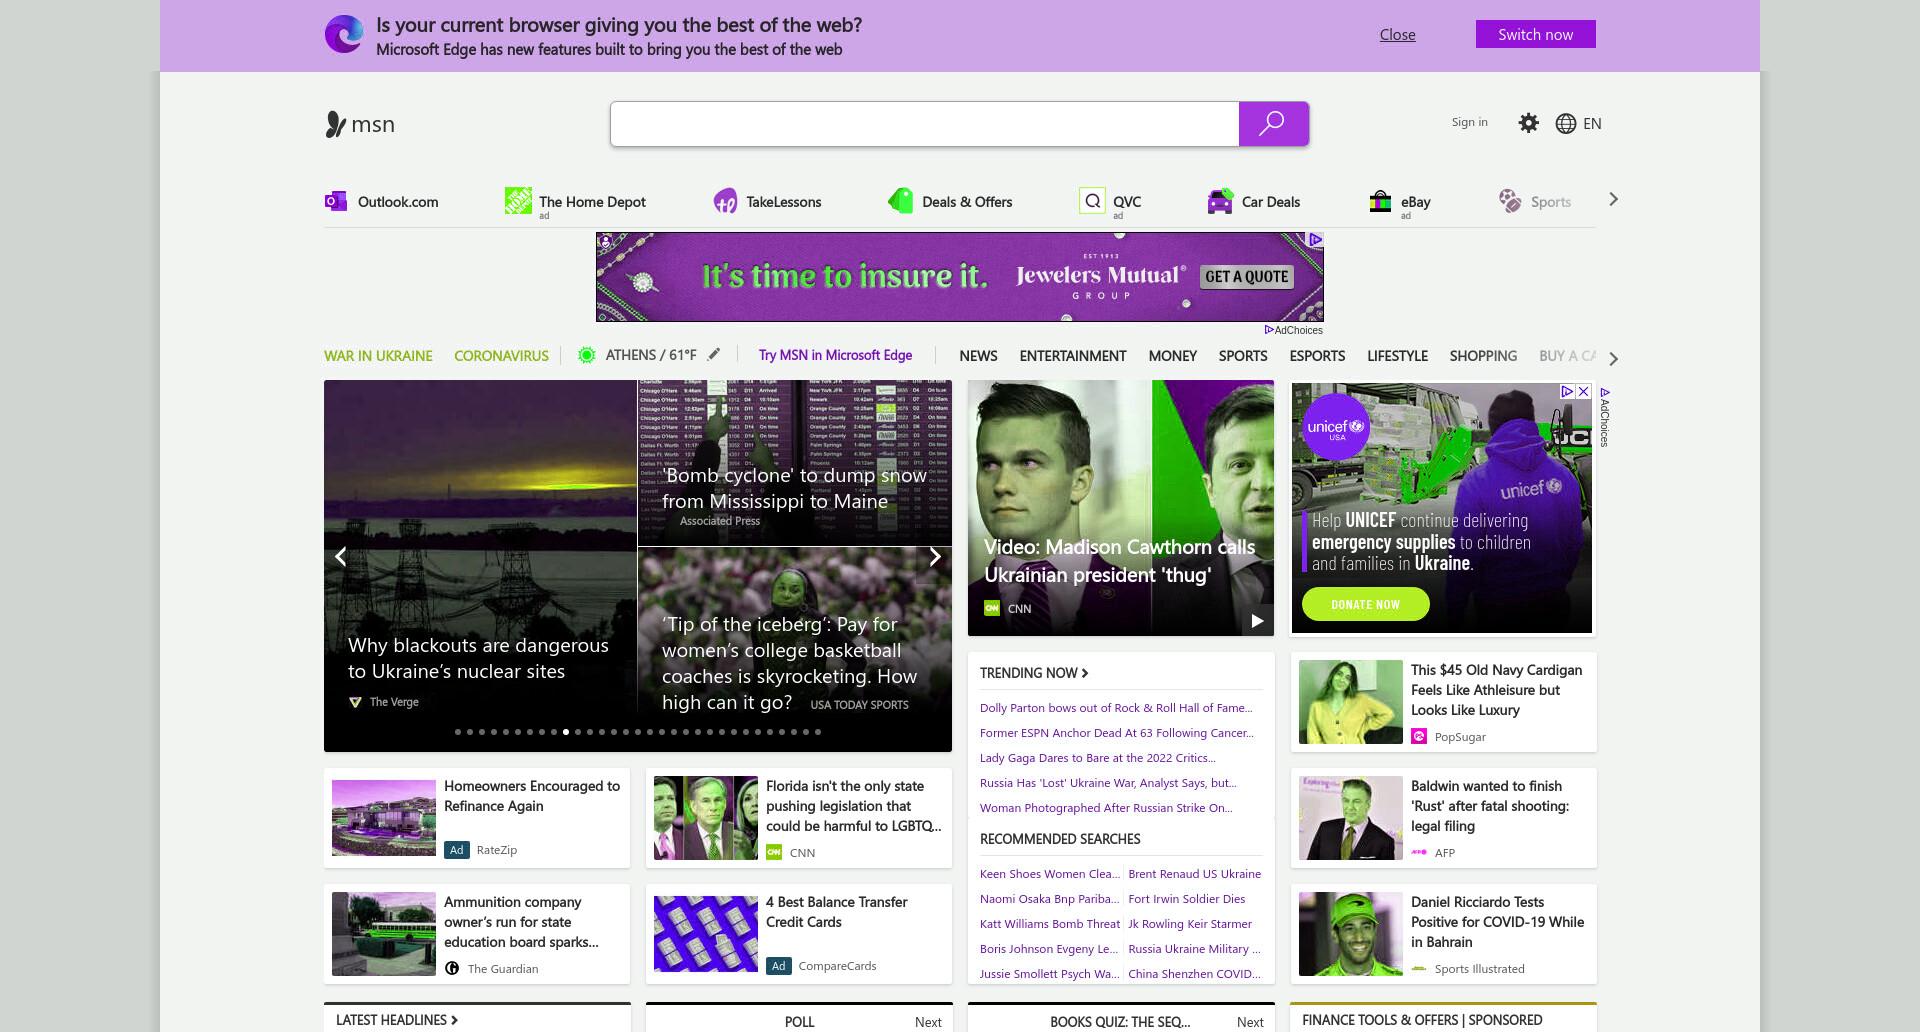Close the UNICEF ad with X icon

pos(1583,392)
